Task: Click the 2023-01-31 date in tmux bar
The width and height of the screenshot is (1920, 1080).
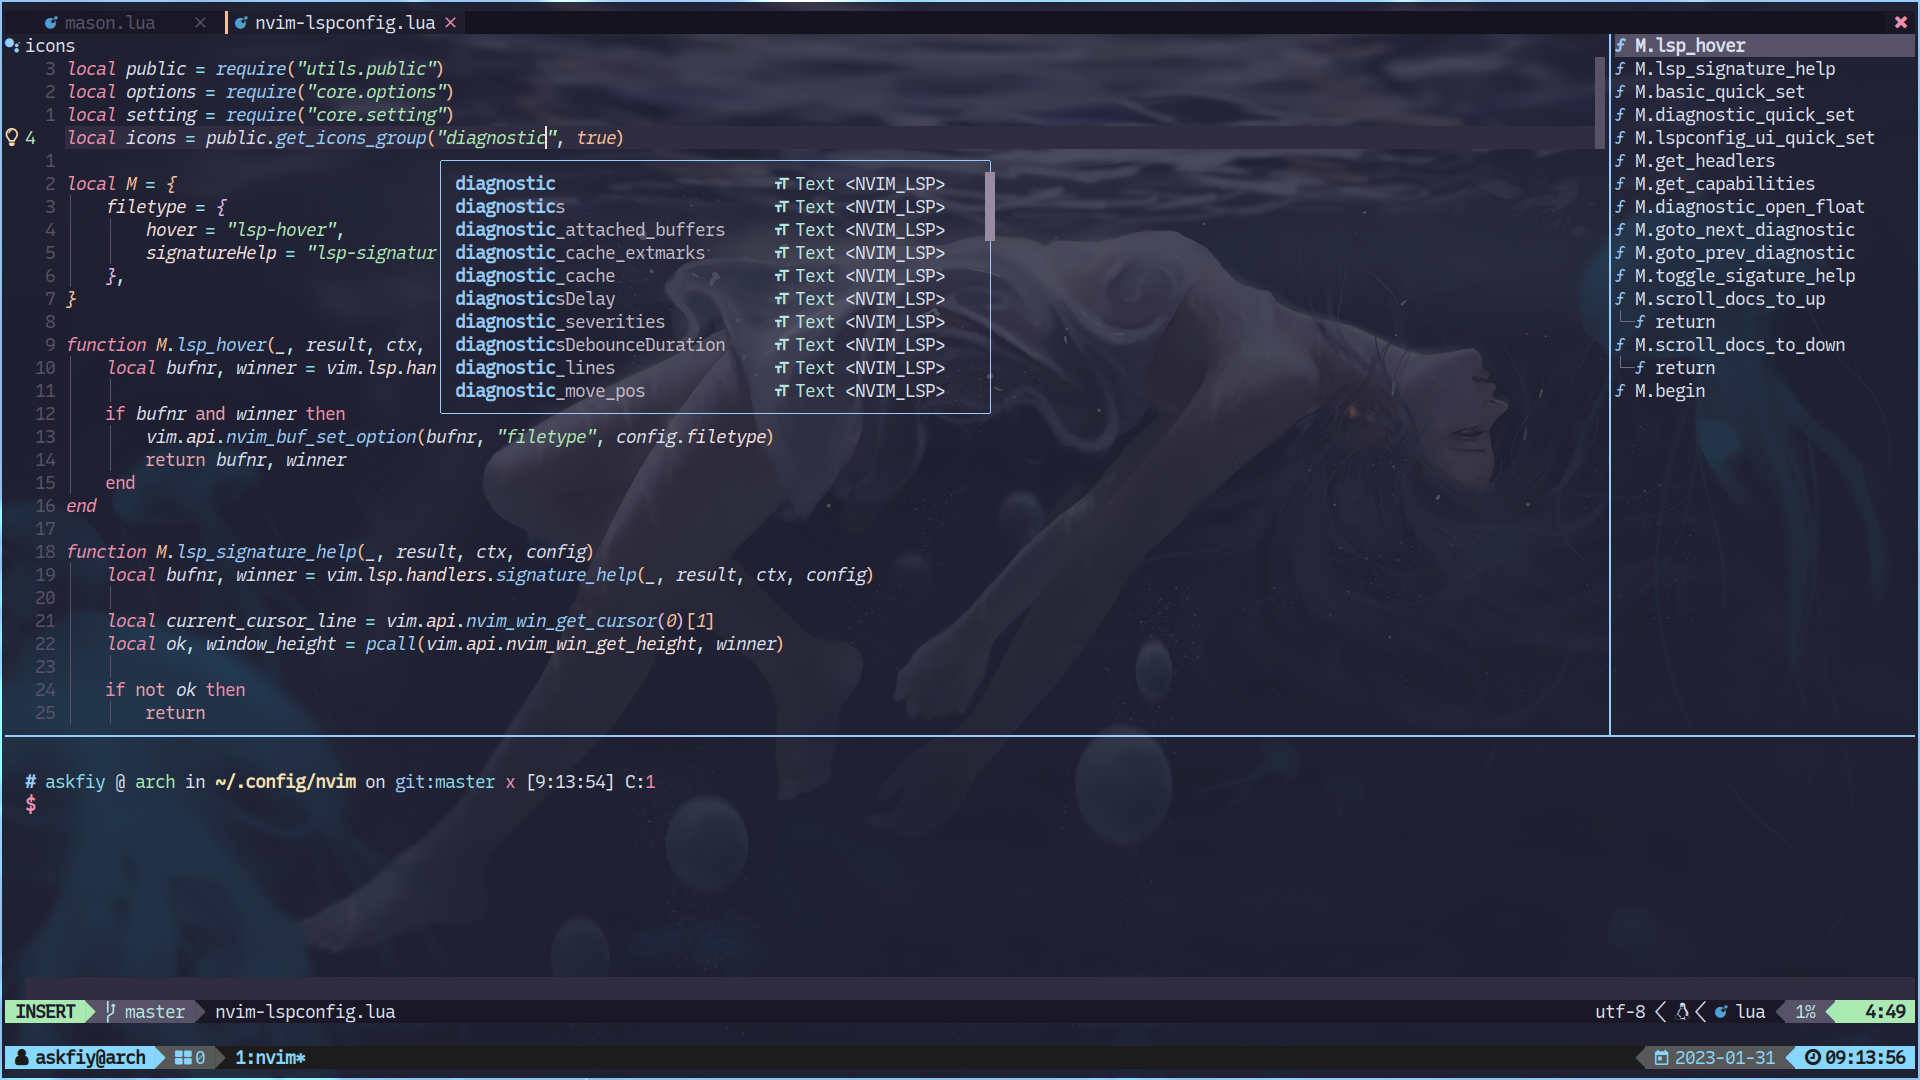Action: [1724, 1057]
